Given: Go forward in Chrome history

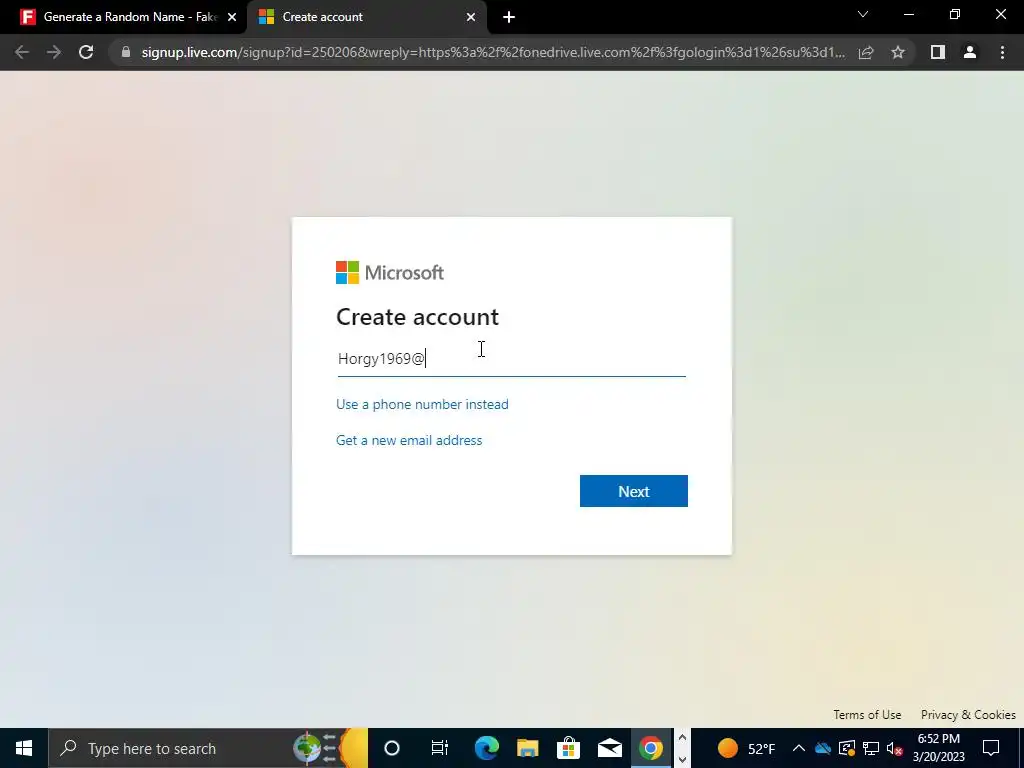Looking at the screenshot, I should pos(54,52).
